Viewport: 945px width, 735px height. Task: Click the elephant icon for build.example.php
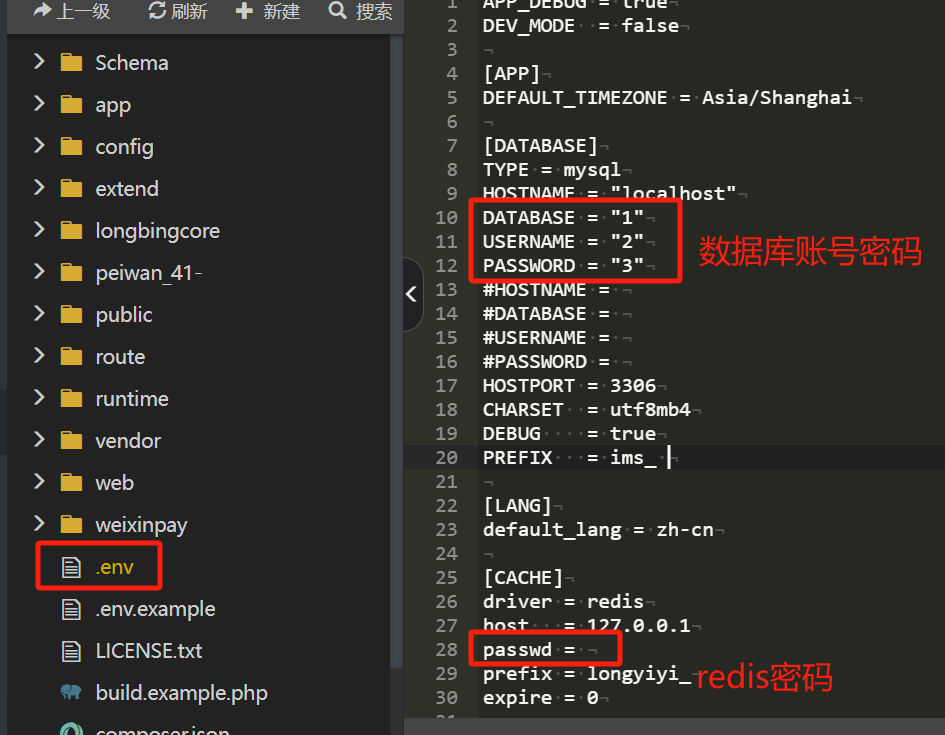(71, 693)
